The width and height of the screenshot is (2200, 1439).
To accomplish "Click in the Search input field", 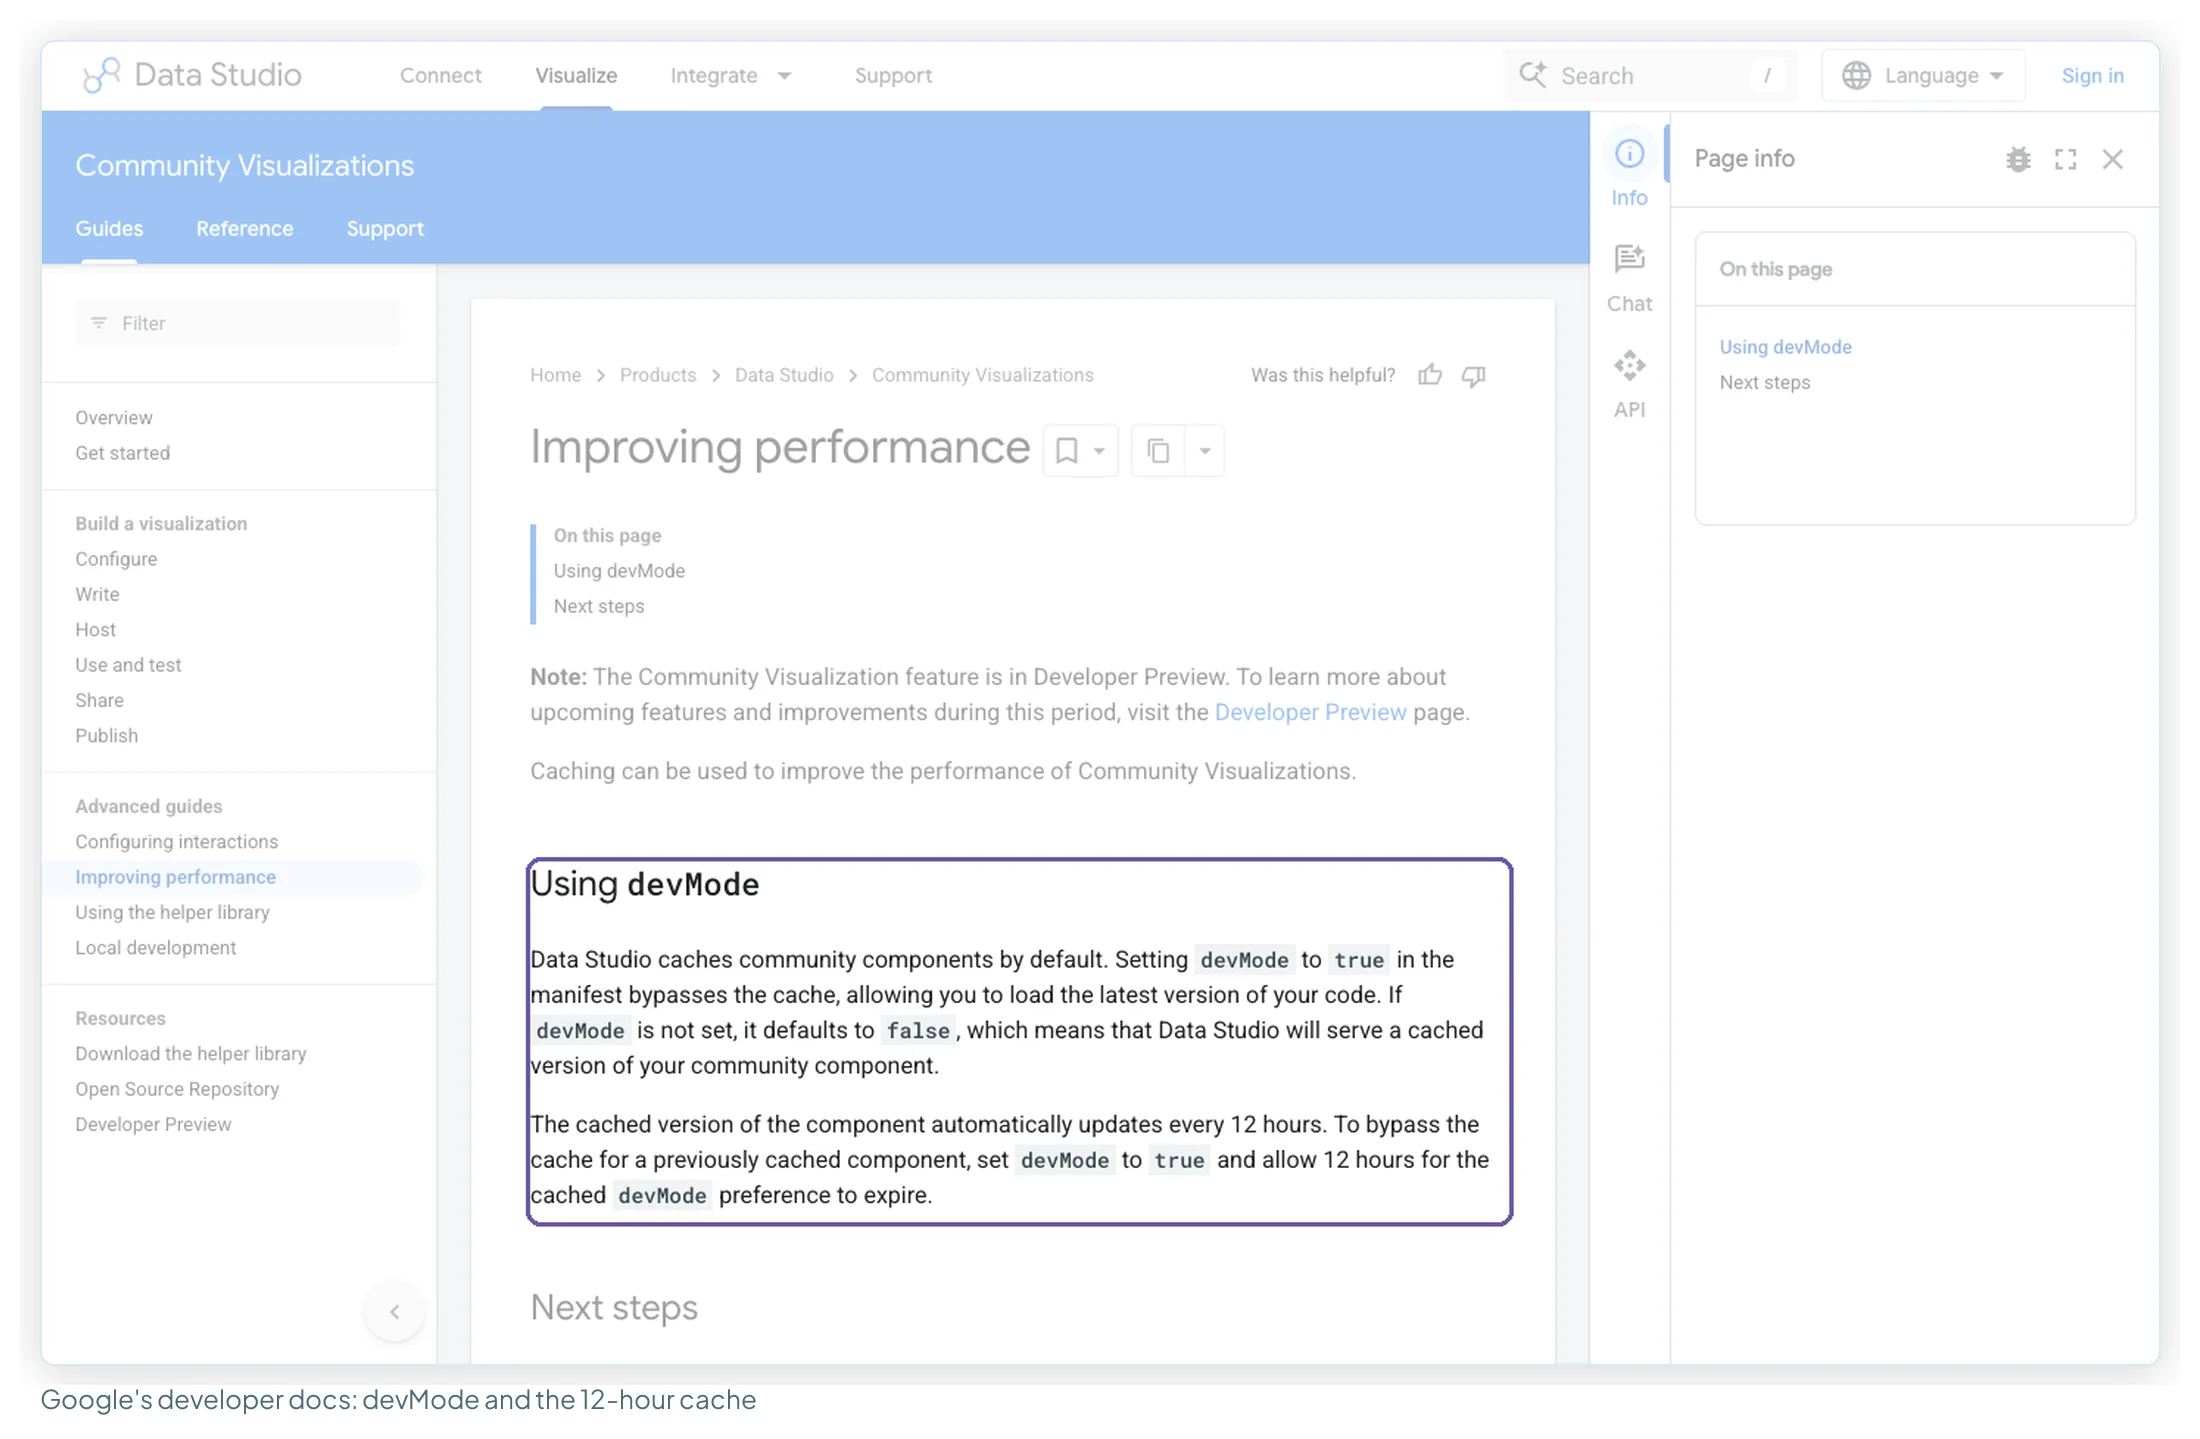I will click(x=1651, y=75).
